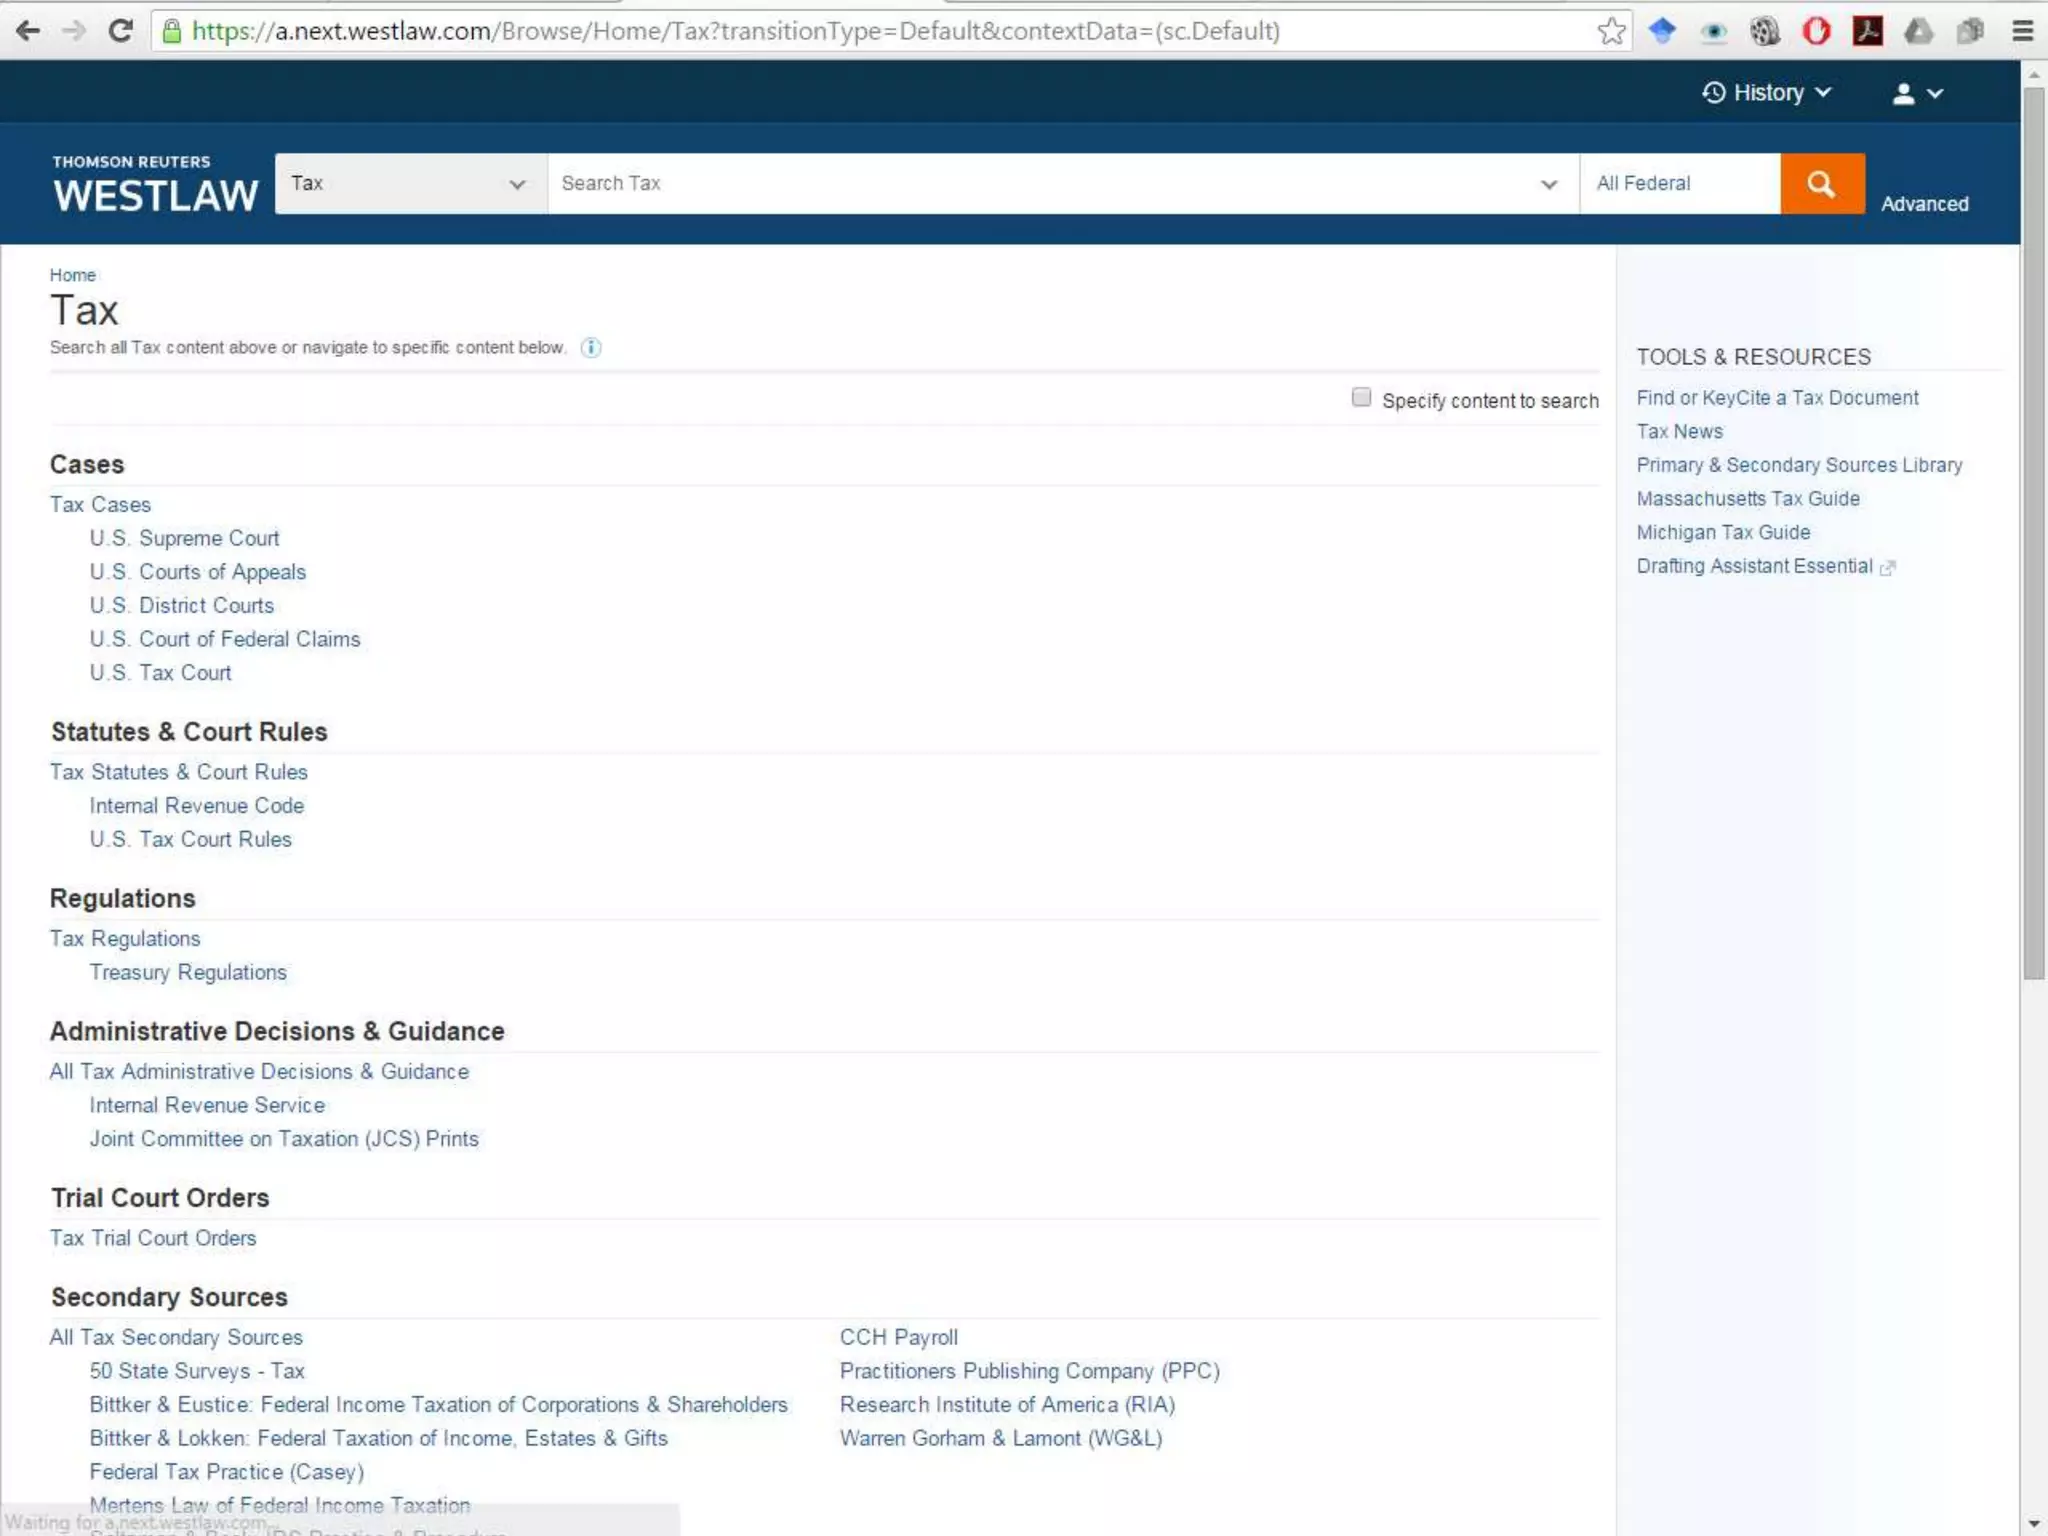Enable Specify content to search checkbox

pyautogui.click(x=1361, y=398)
